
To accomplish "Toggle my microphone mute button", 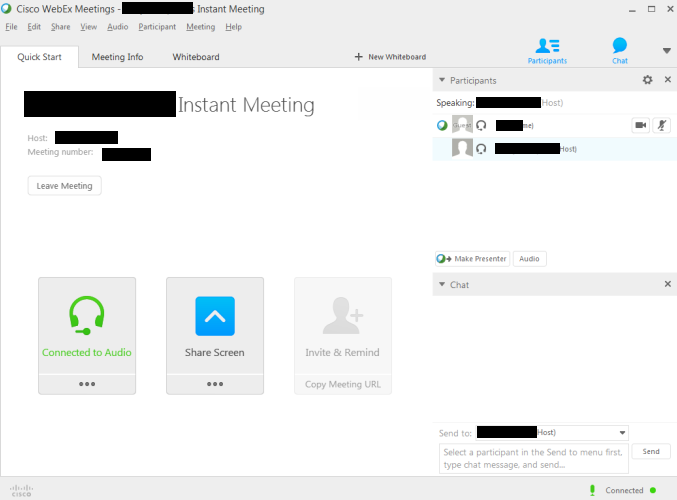I will coord(661,125).
